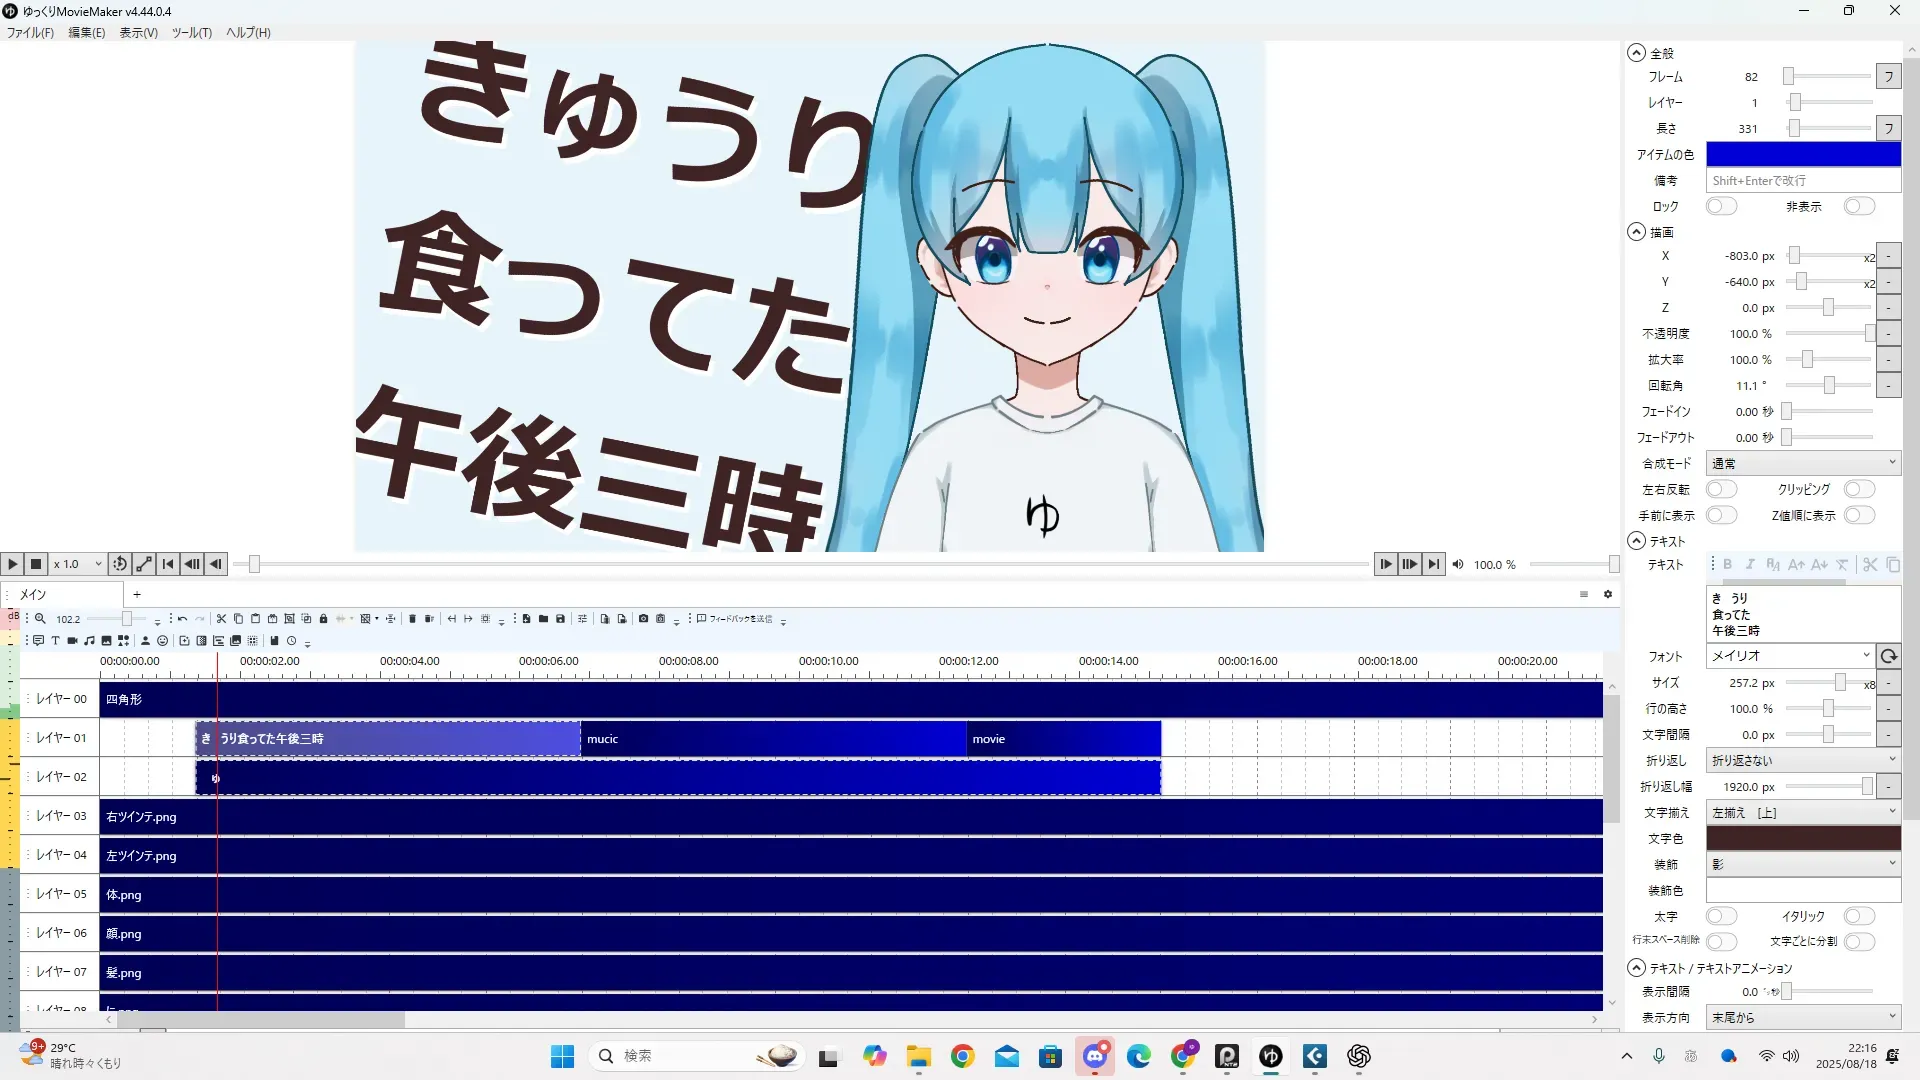Open the playback speed x 1.0 dropdown
Viewport: 1920px width, 1080px height.
(x=78, y=564)
